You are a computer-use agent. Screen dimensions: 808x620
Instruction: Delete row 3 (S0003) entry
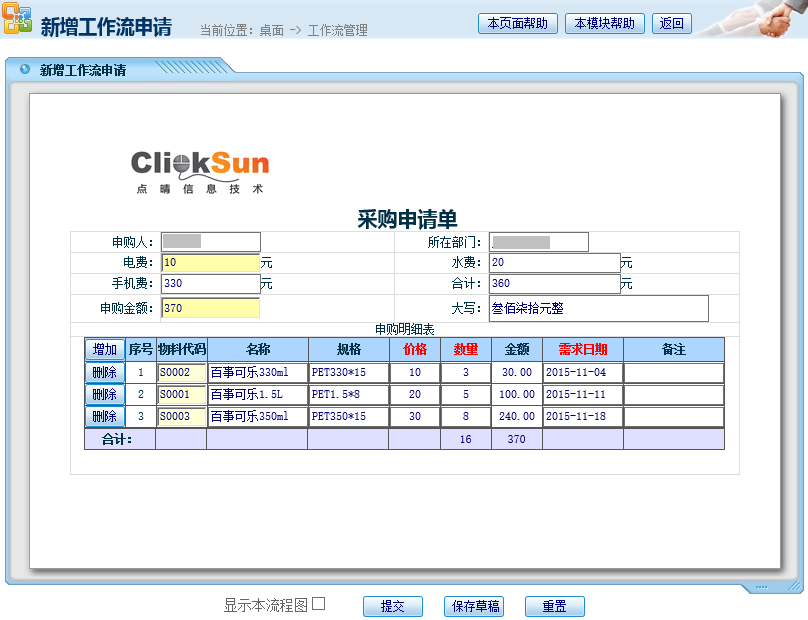pyautogui.click(x=104, y=416)
